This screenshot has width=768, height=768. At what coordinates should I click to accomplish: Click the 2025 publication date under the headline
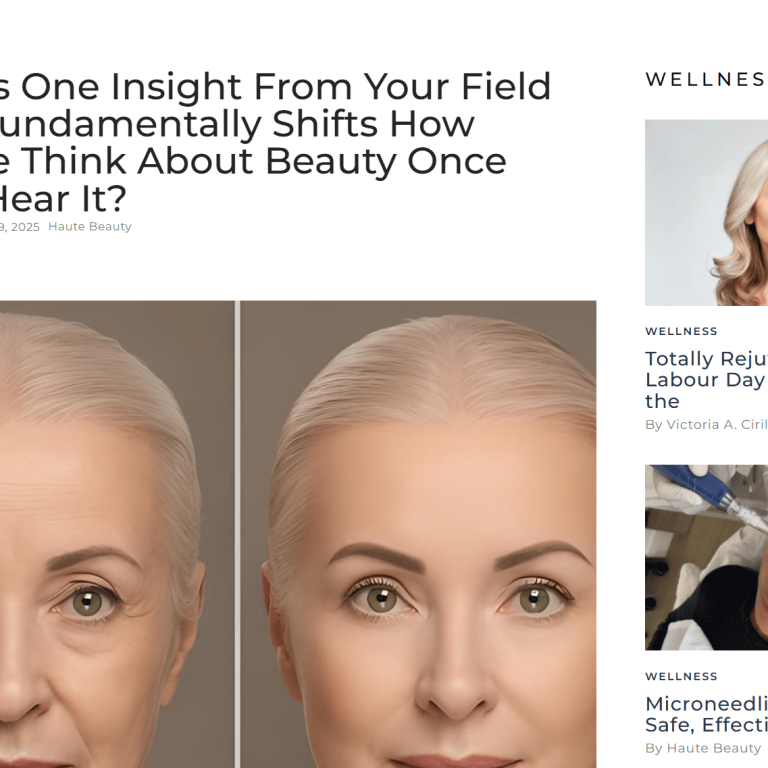20,227
